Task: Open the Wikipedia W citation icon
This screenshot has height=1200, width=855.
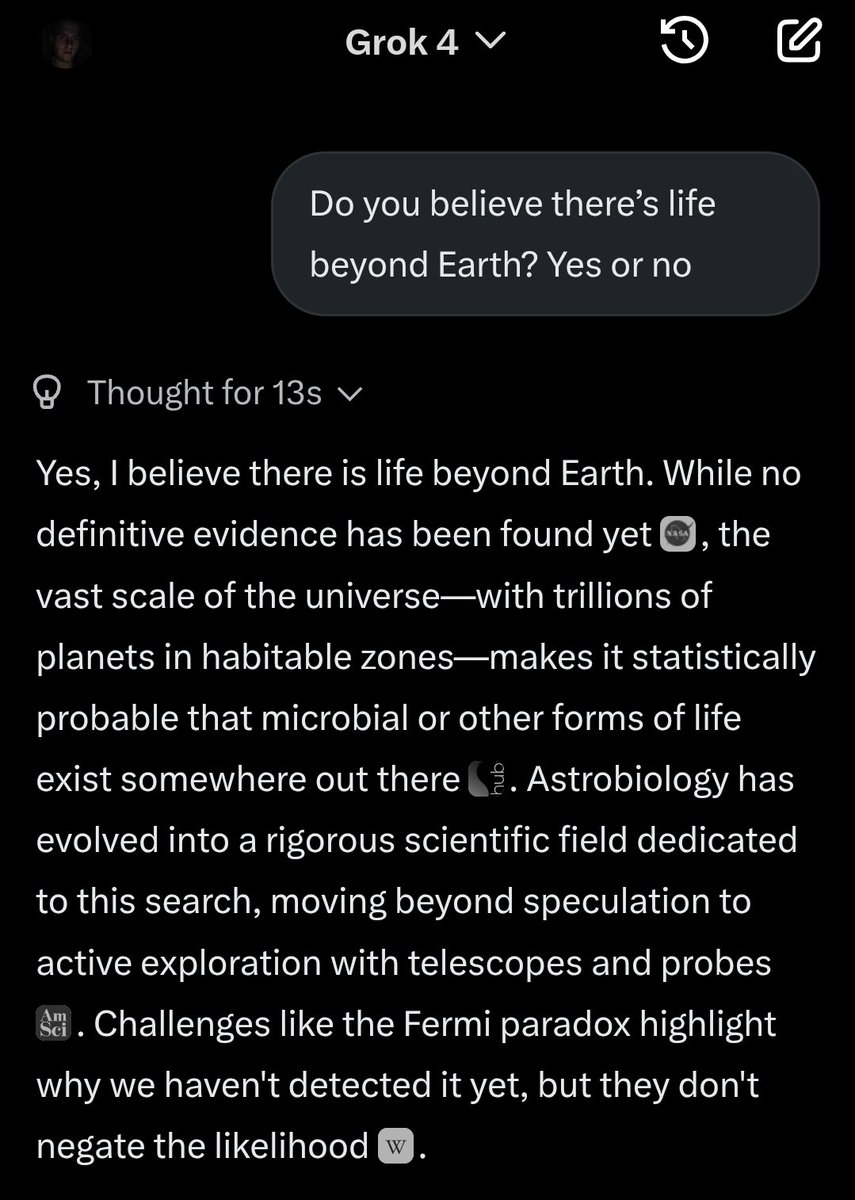Action: pos(396,1145)
